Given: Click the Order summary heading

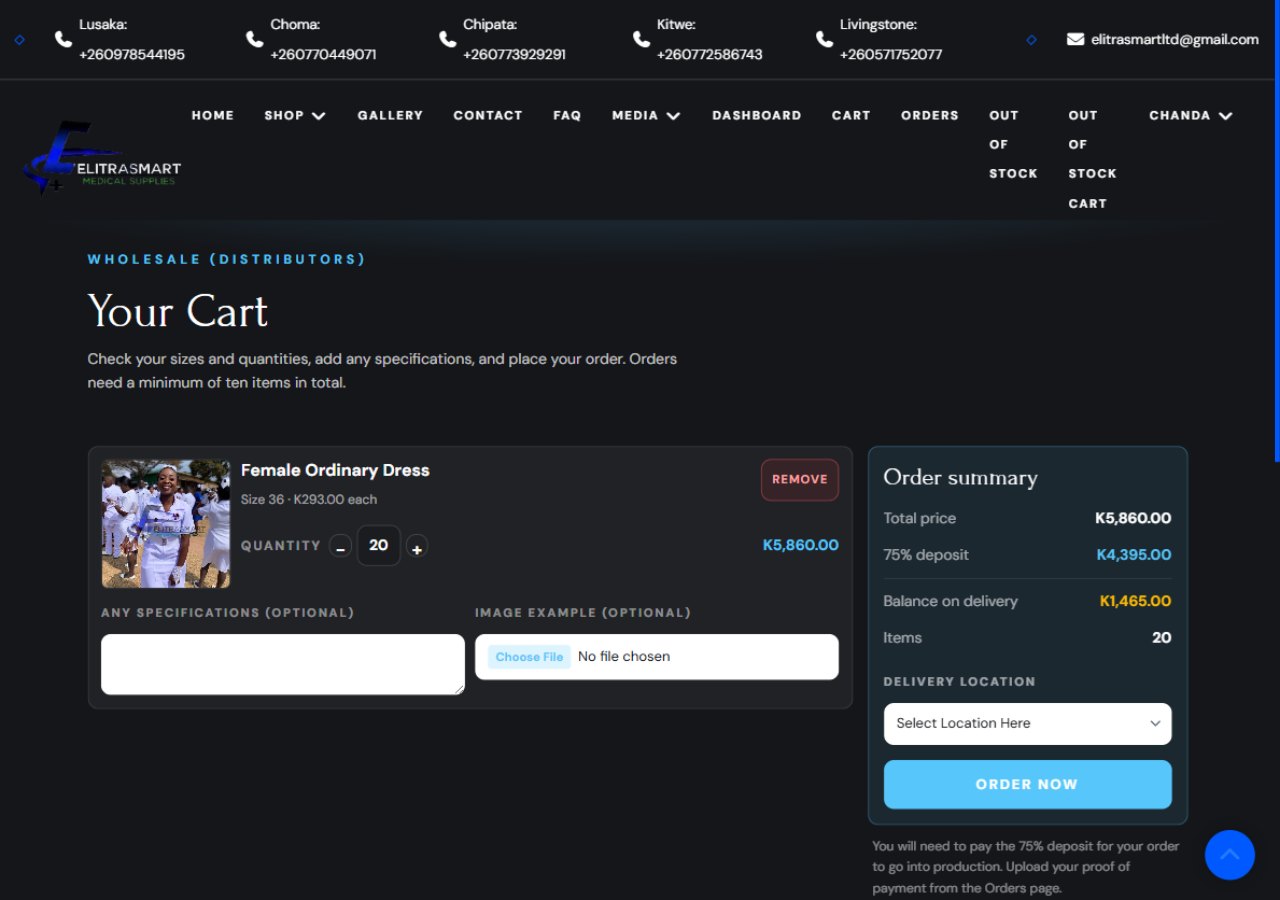Looking at the screenshot, I should pyautogui.click(x=961, y=478).
